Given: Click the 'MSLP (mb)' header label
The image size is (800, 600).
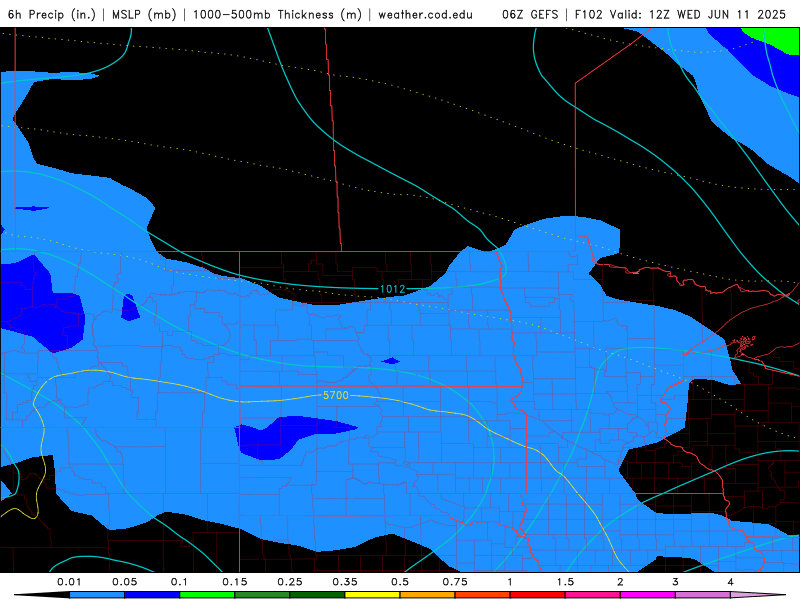Looking at the screenshot, I should pyautogui.click(x=144, y=14).
